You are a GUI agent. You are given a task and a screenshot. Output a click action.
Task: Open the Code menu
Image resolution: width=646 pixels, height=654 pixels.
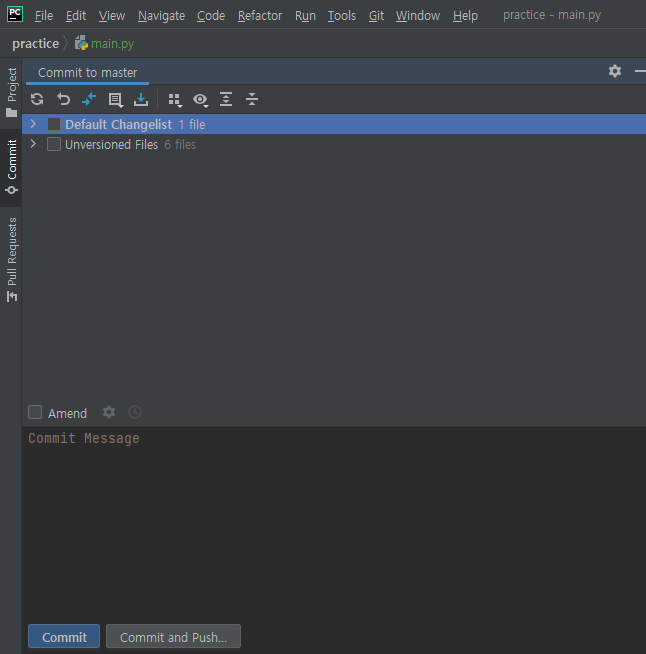[x=211, y=15]
